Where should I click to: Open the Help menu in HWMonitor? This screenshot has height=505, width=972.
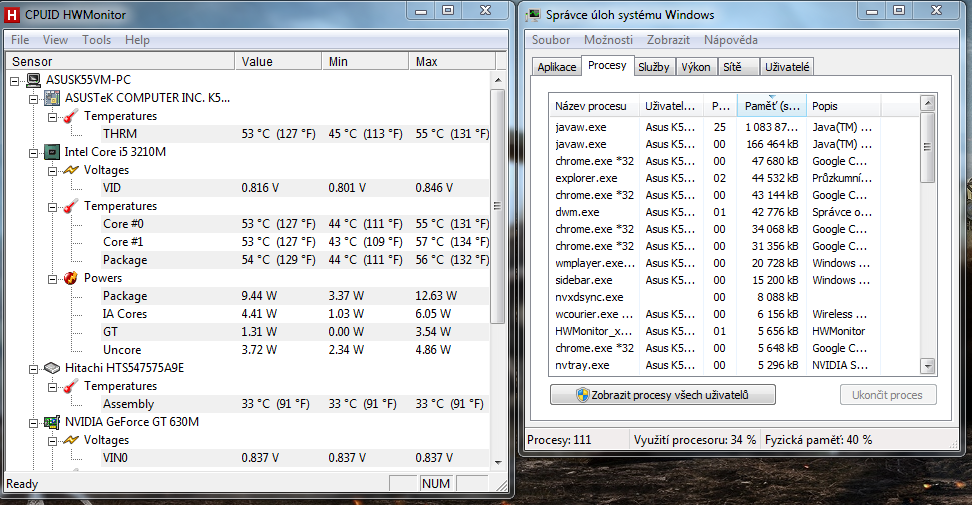point(137,40)
